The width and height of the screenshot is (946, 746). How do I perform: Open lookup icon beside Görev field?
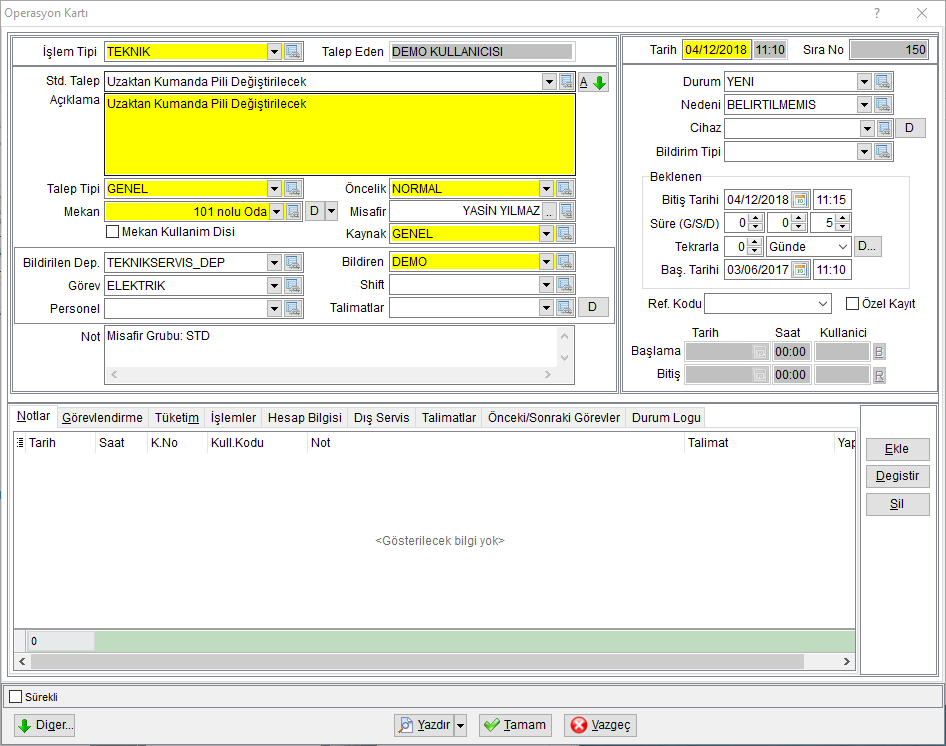(293, 285)
